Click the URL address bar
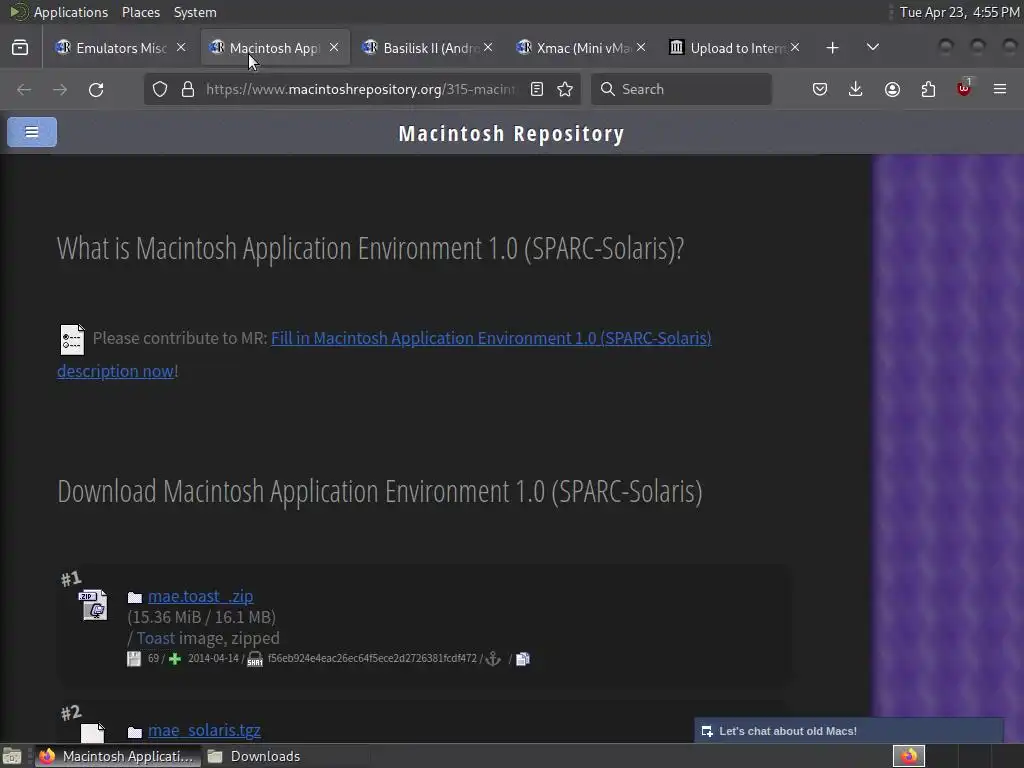1024x768 pixels. (x=360, y=89)
